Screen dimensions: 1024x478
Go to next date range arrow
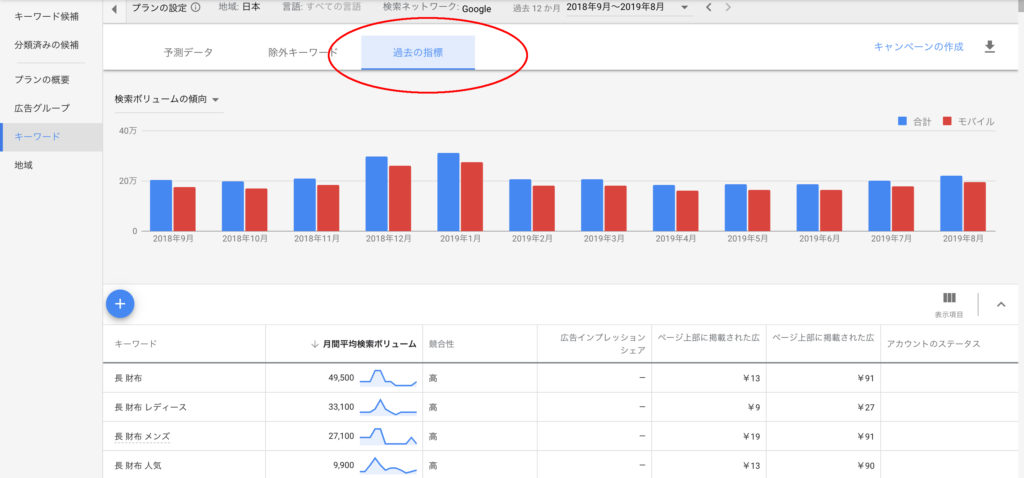pos(727,8)
